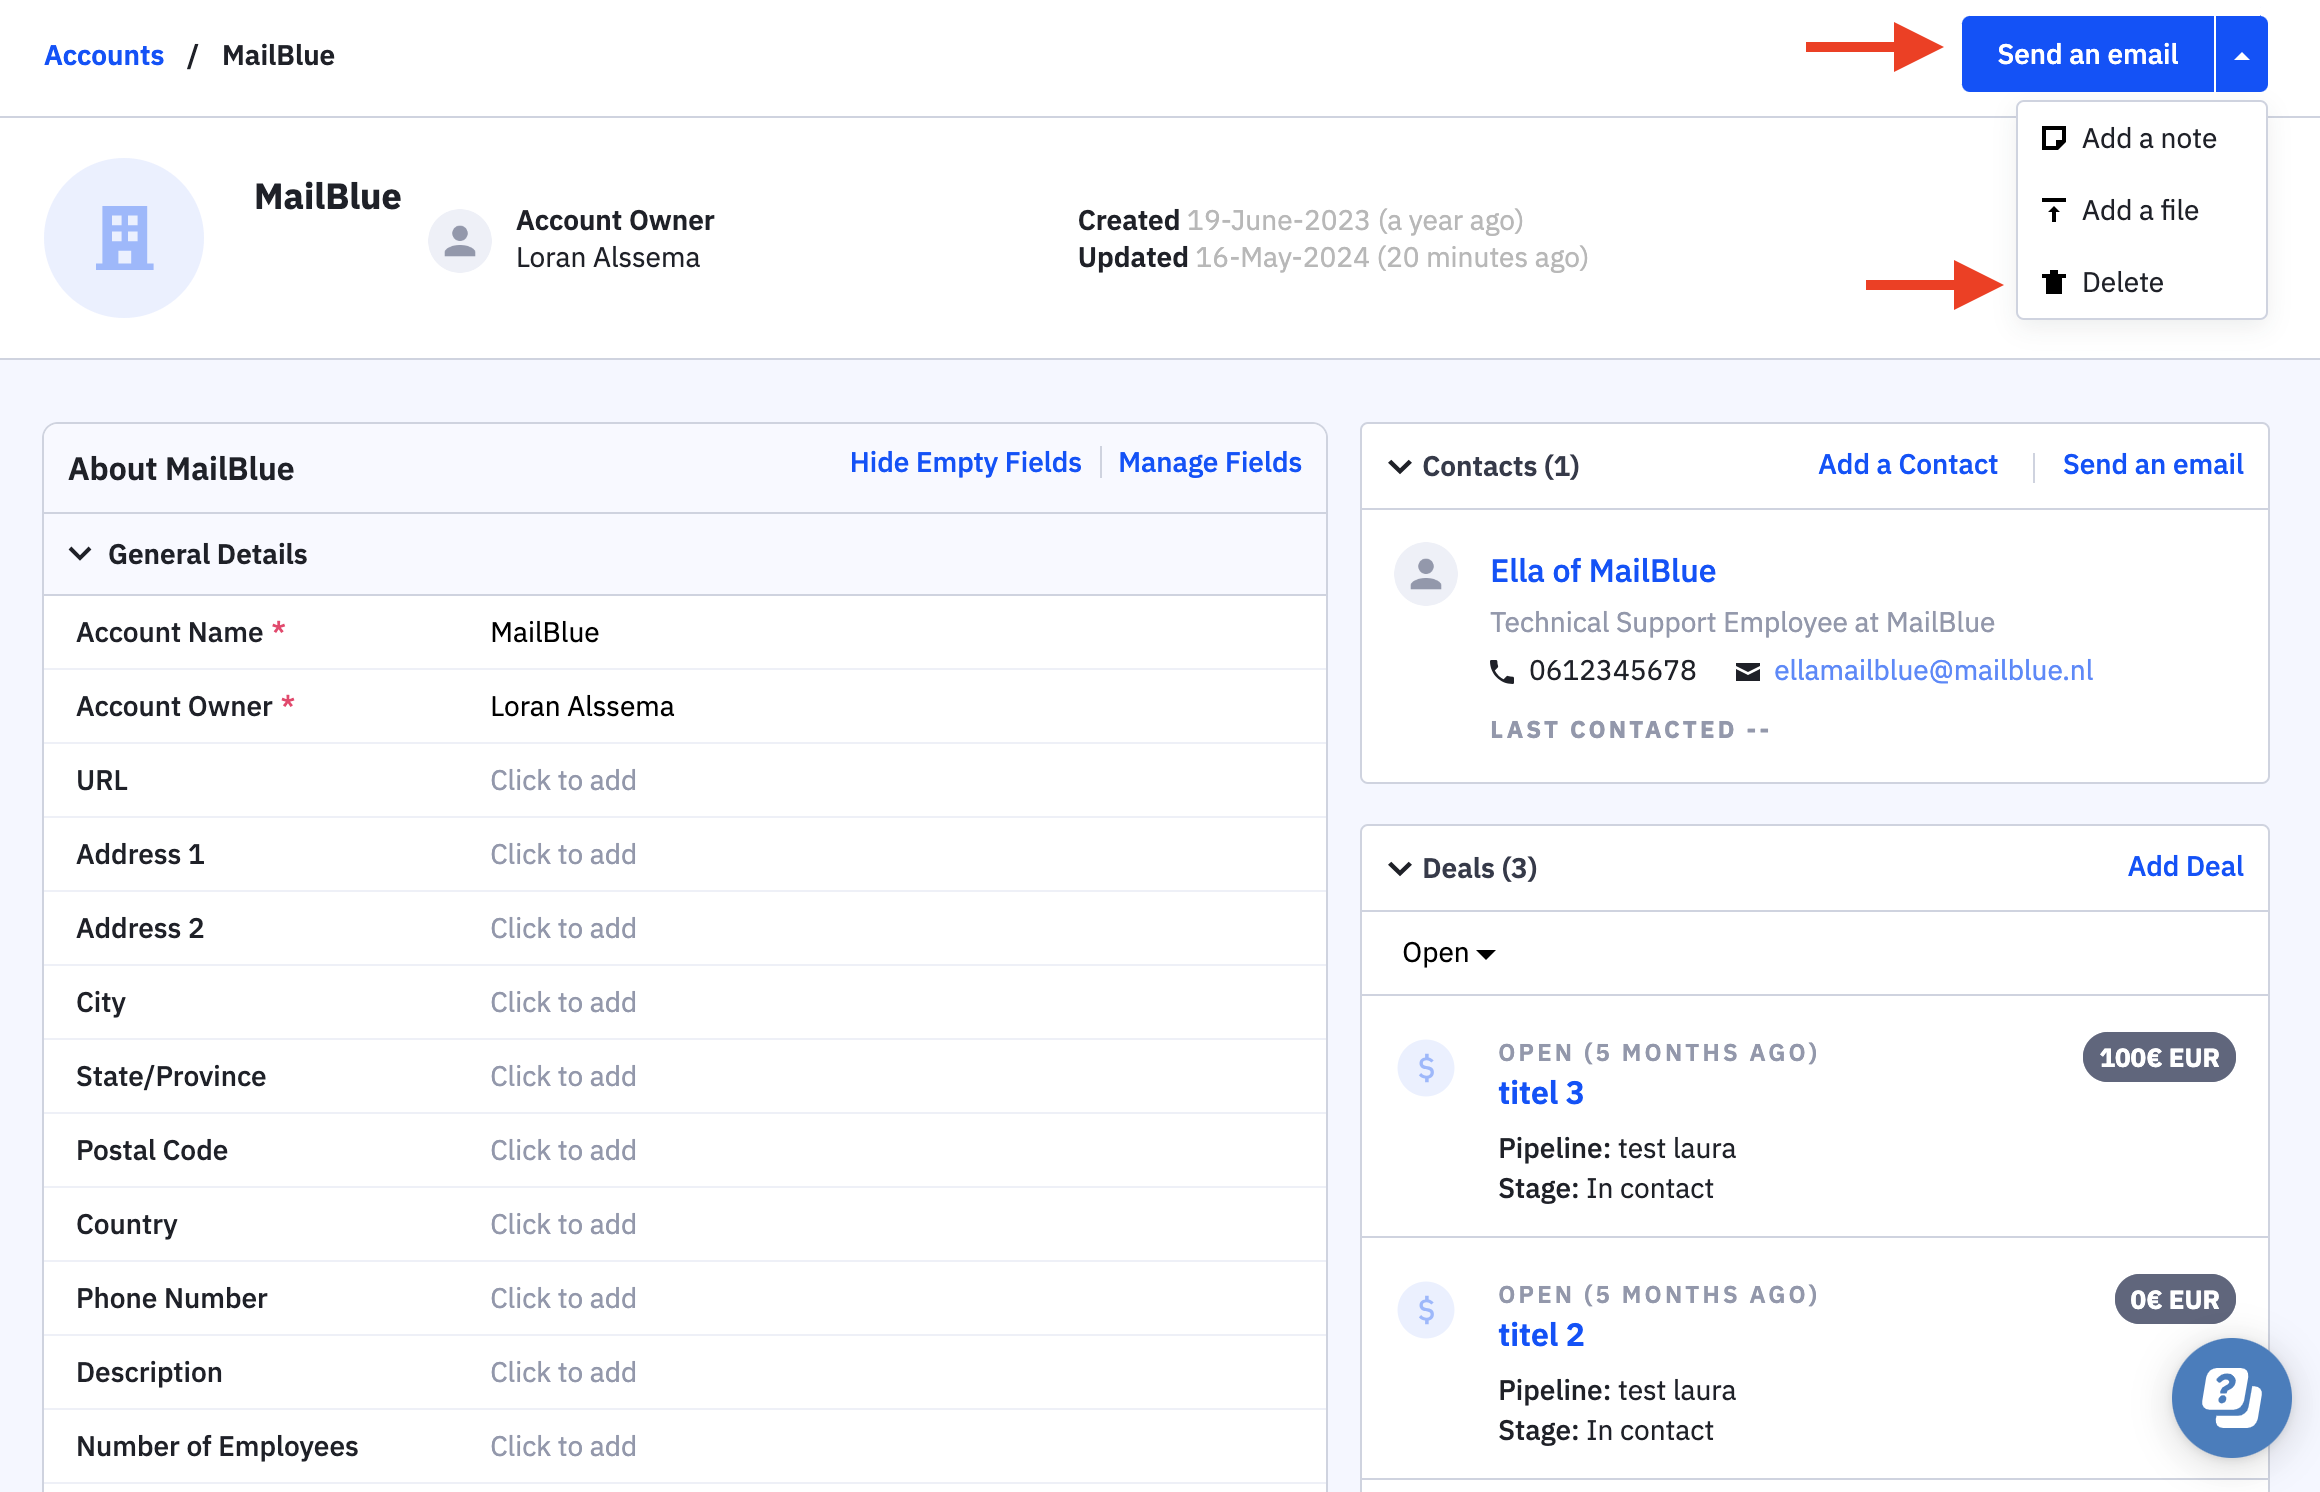Click the dollar icon for titel 3 deal
This screenshot has width=2320, height=1492.
click(x=1426, y=1068)
